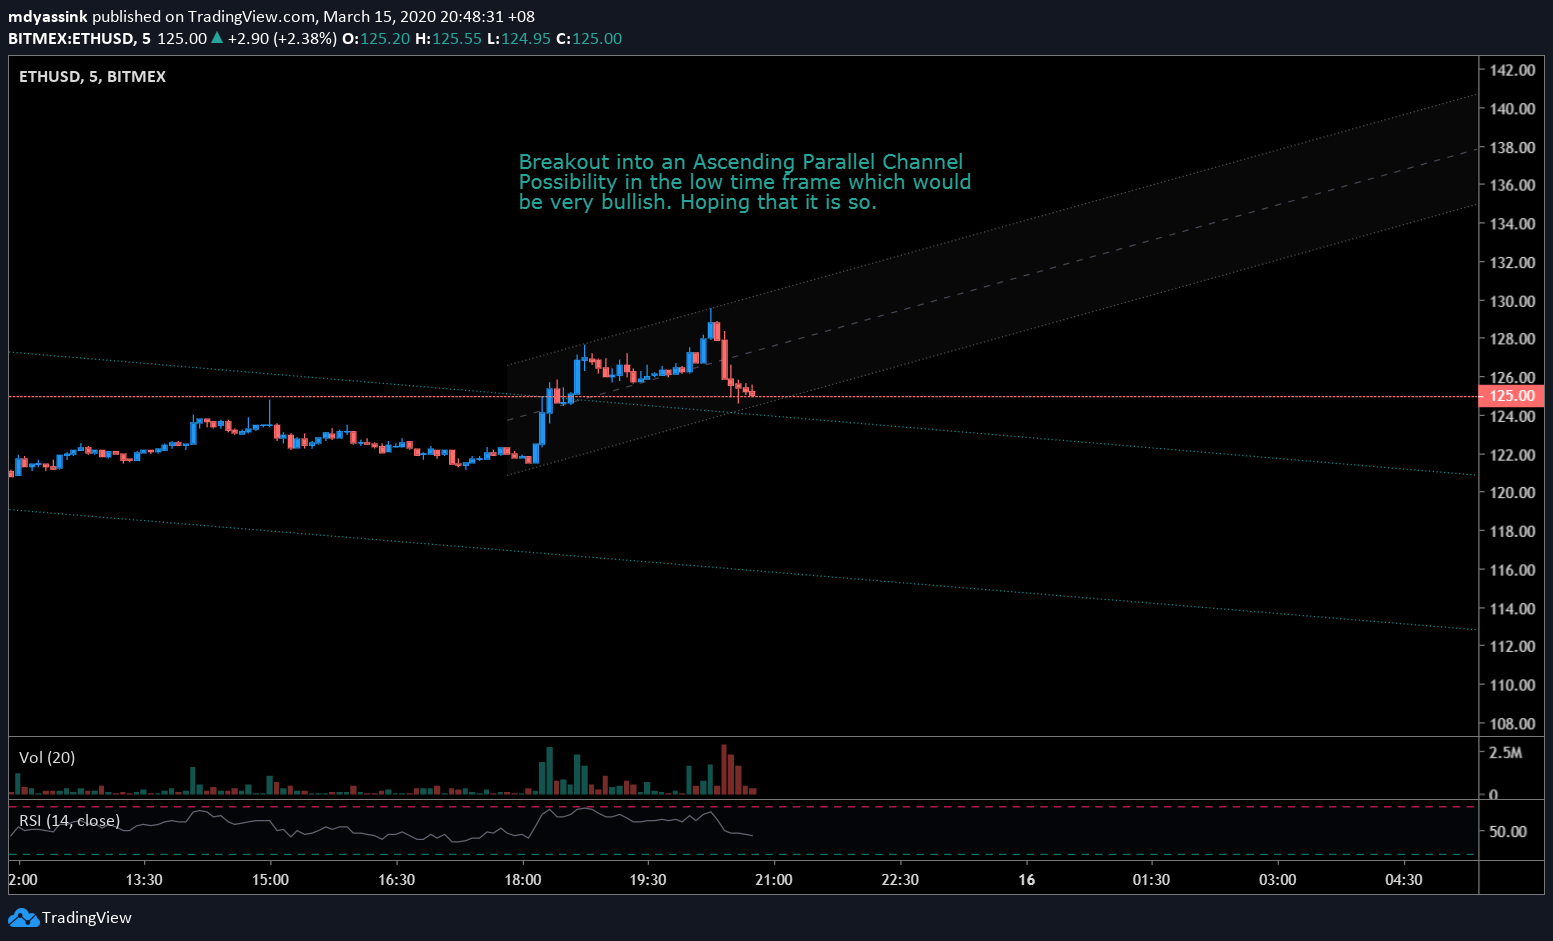1553x941 pixels.
Task: Click the tallest red volume bar
Action: 724,769
